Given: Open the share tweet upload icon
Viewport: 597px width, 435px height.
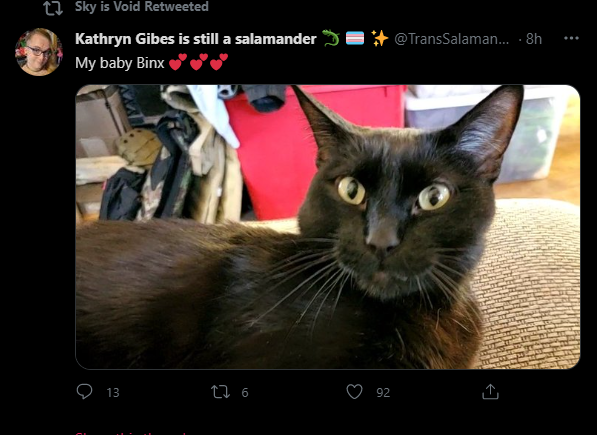Looking at the screenshot, I should [490, 392].
